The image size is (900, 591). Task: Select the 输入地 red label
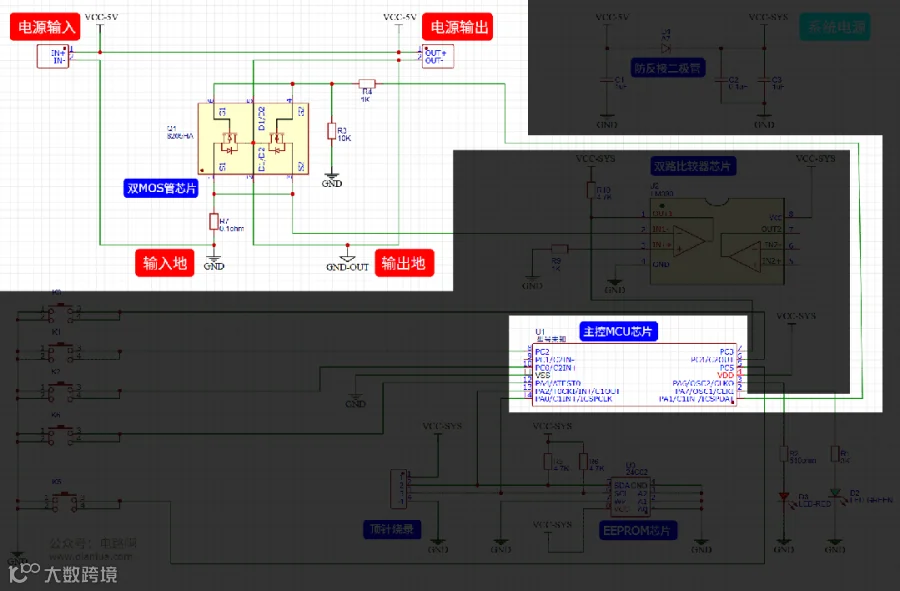tap(165, 263)
